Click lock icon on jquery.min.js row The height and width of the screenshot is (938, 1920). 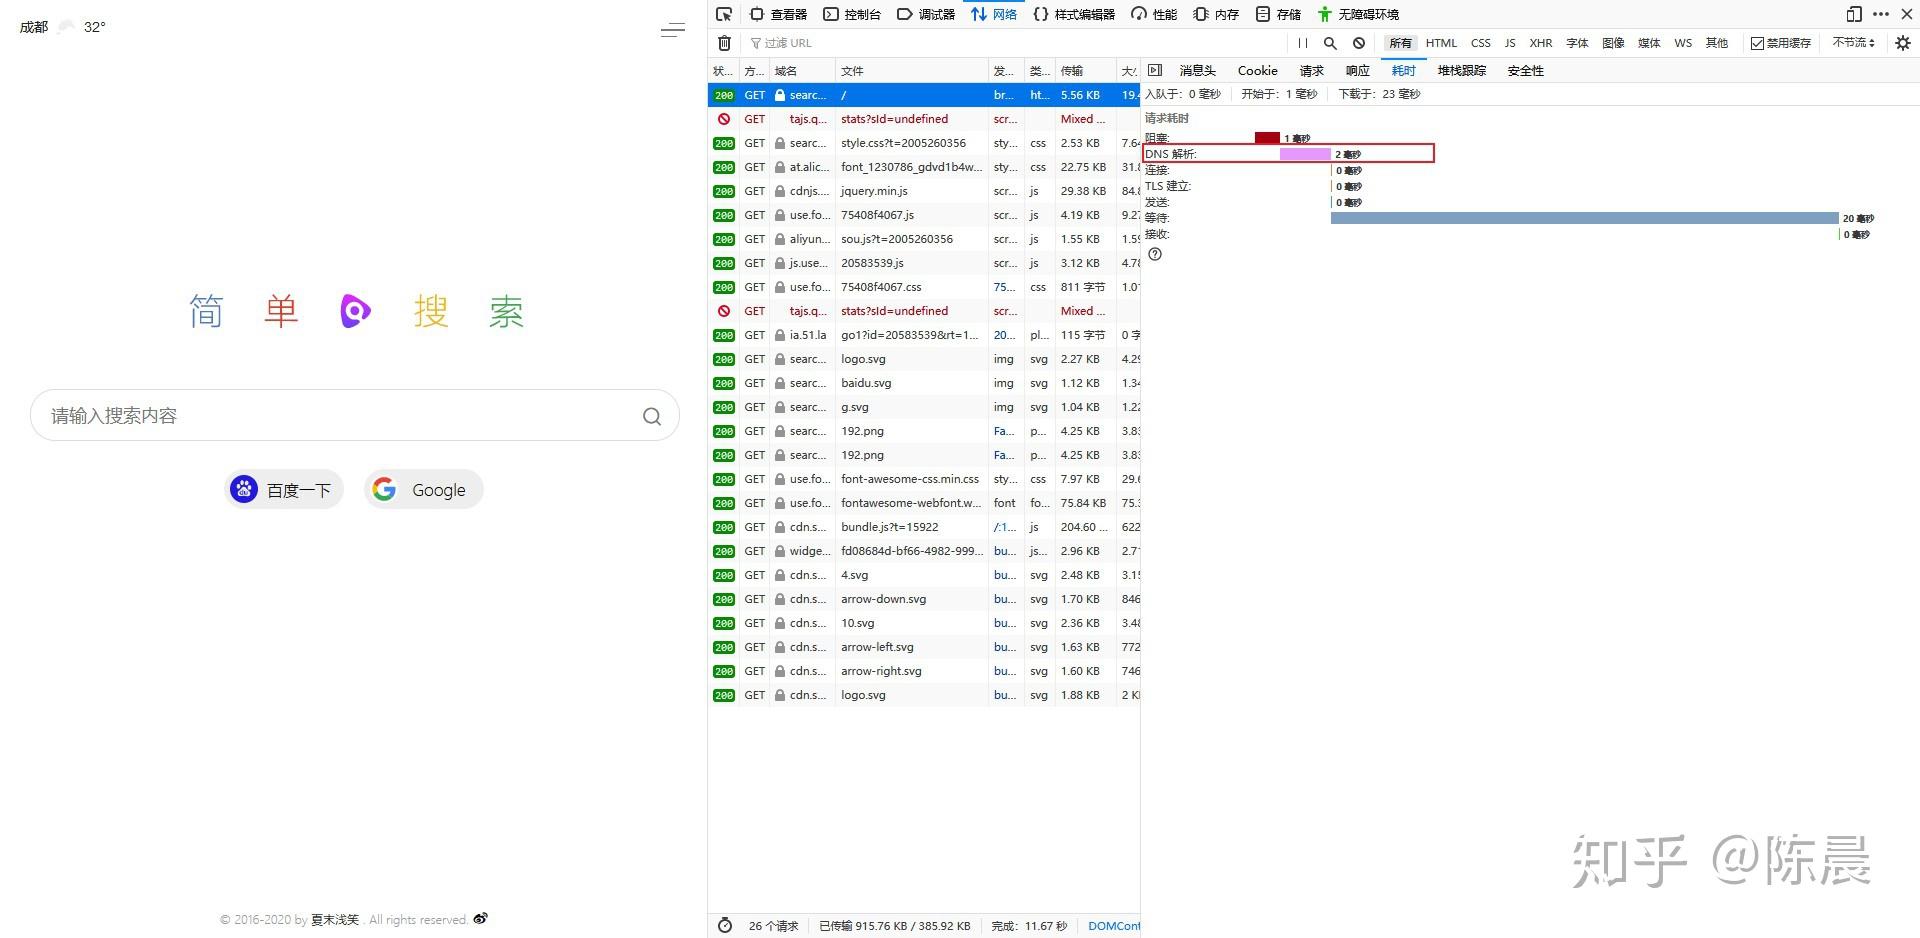(780, 191)
